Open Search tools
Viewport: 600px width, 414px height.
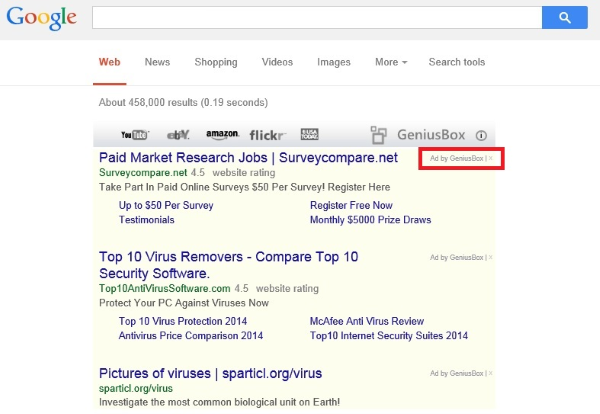(457, 62)
